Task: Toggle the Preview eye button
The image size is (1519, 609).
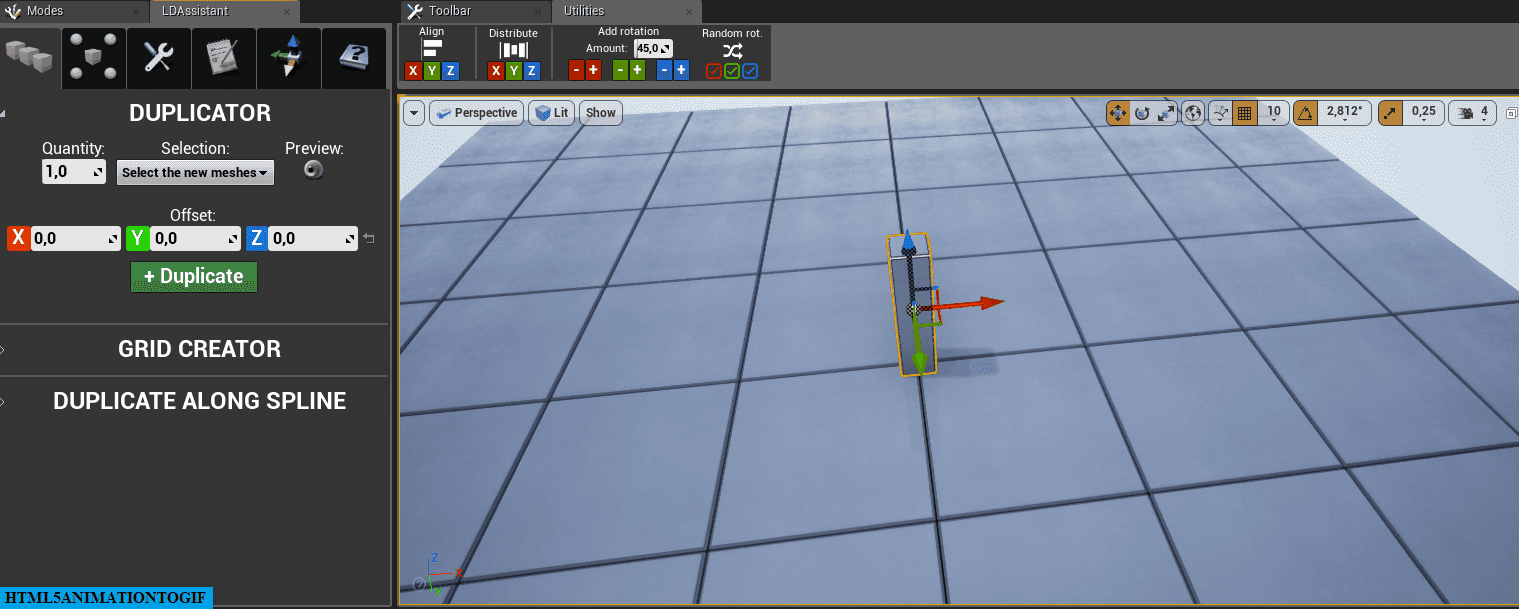Action: pos(314,170)
